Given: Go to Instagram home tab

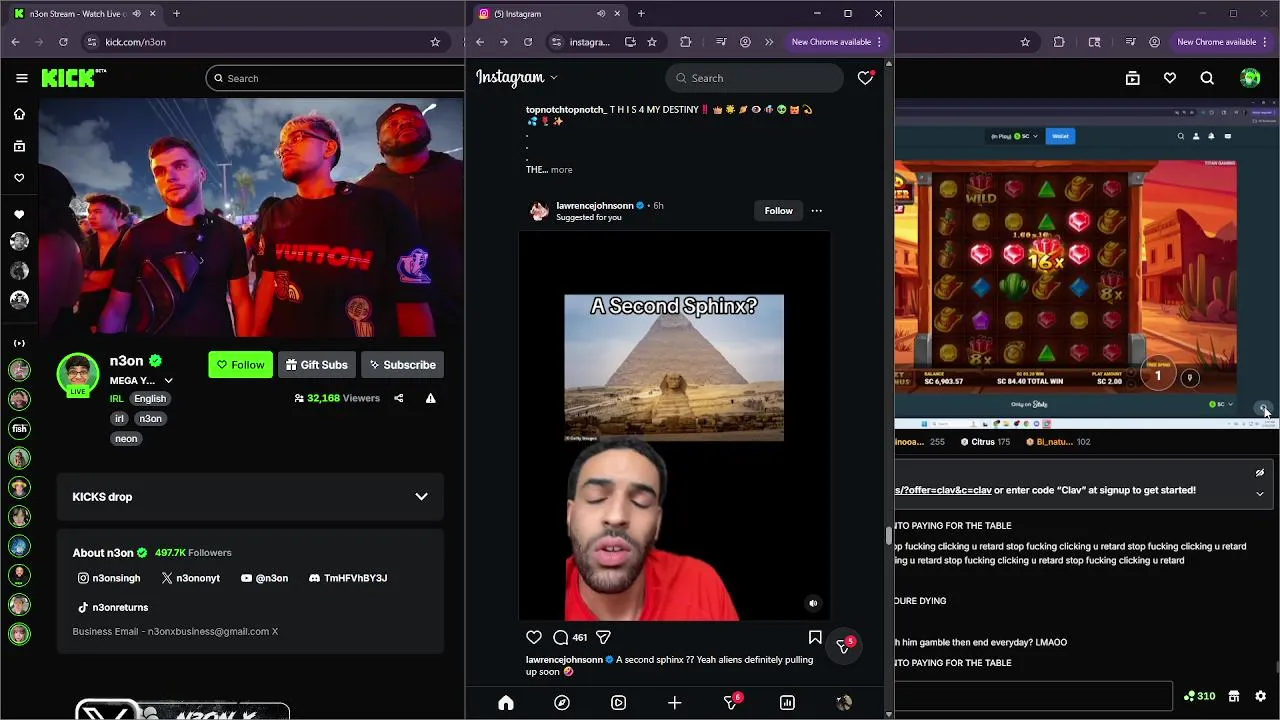Looking at the screenshot, I should click(506, 703).
